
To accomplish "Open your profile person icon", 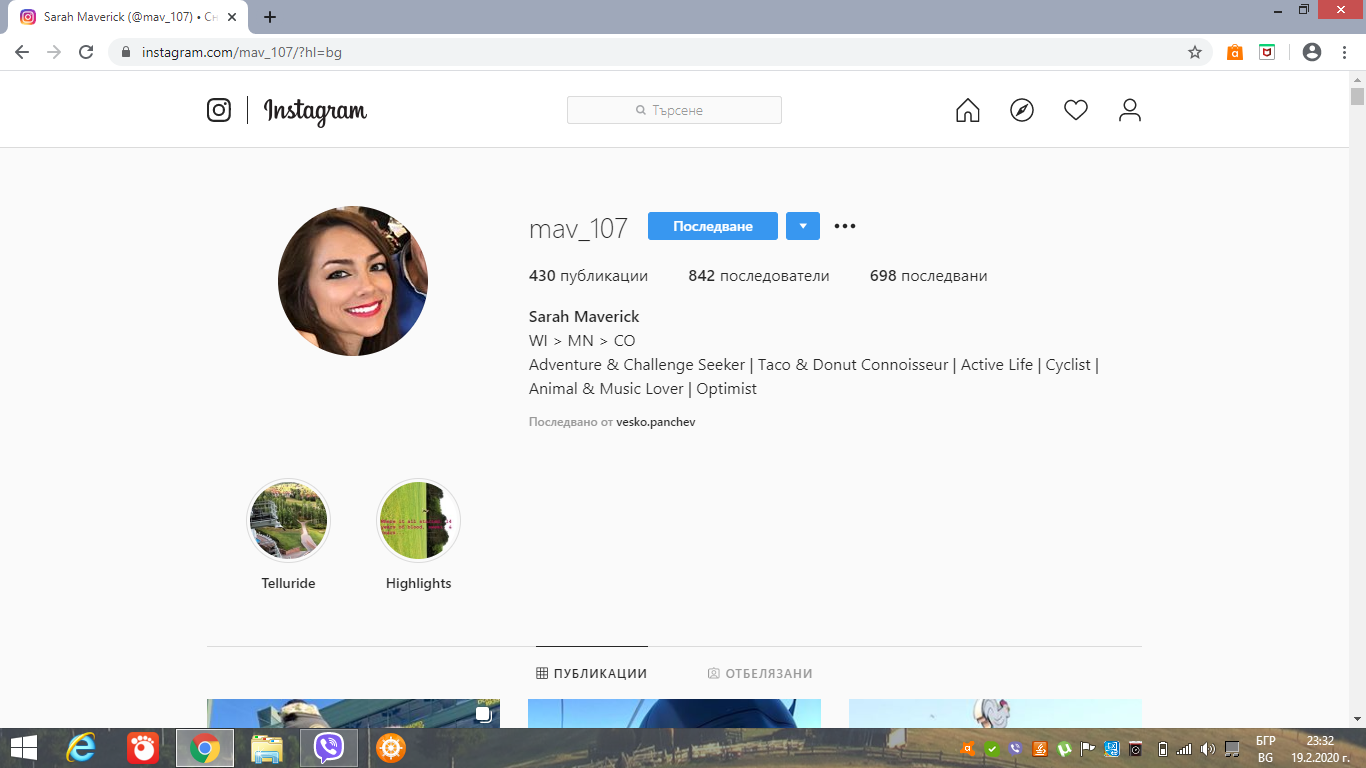I will (x=1129, y=110).
